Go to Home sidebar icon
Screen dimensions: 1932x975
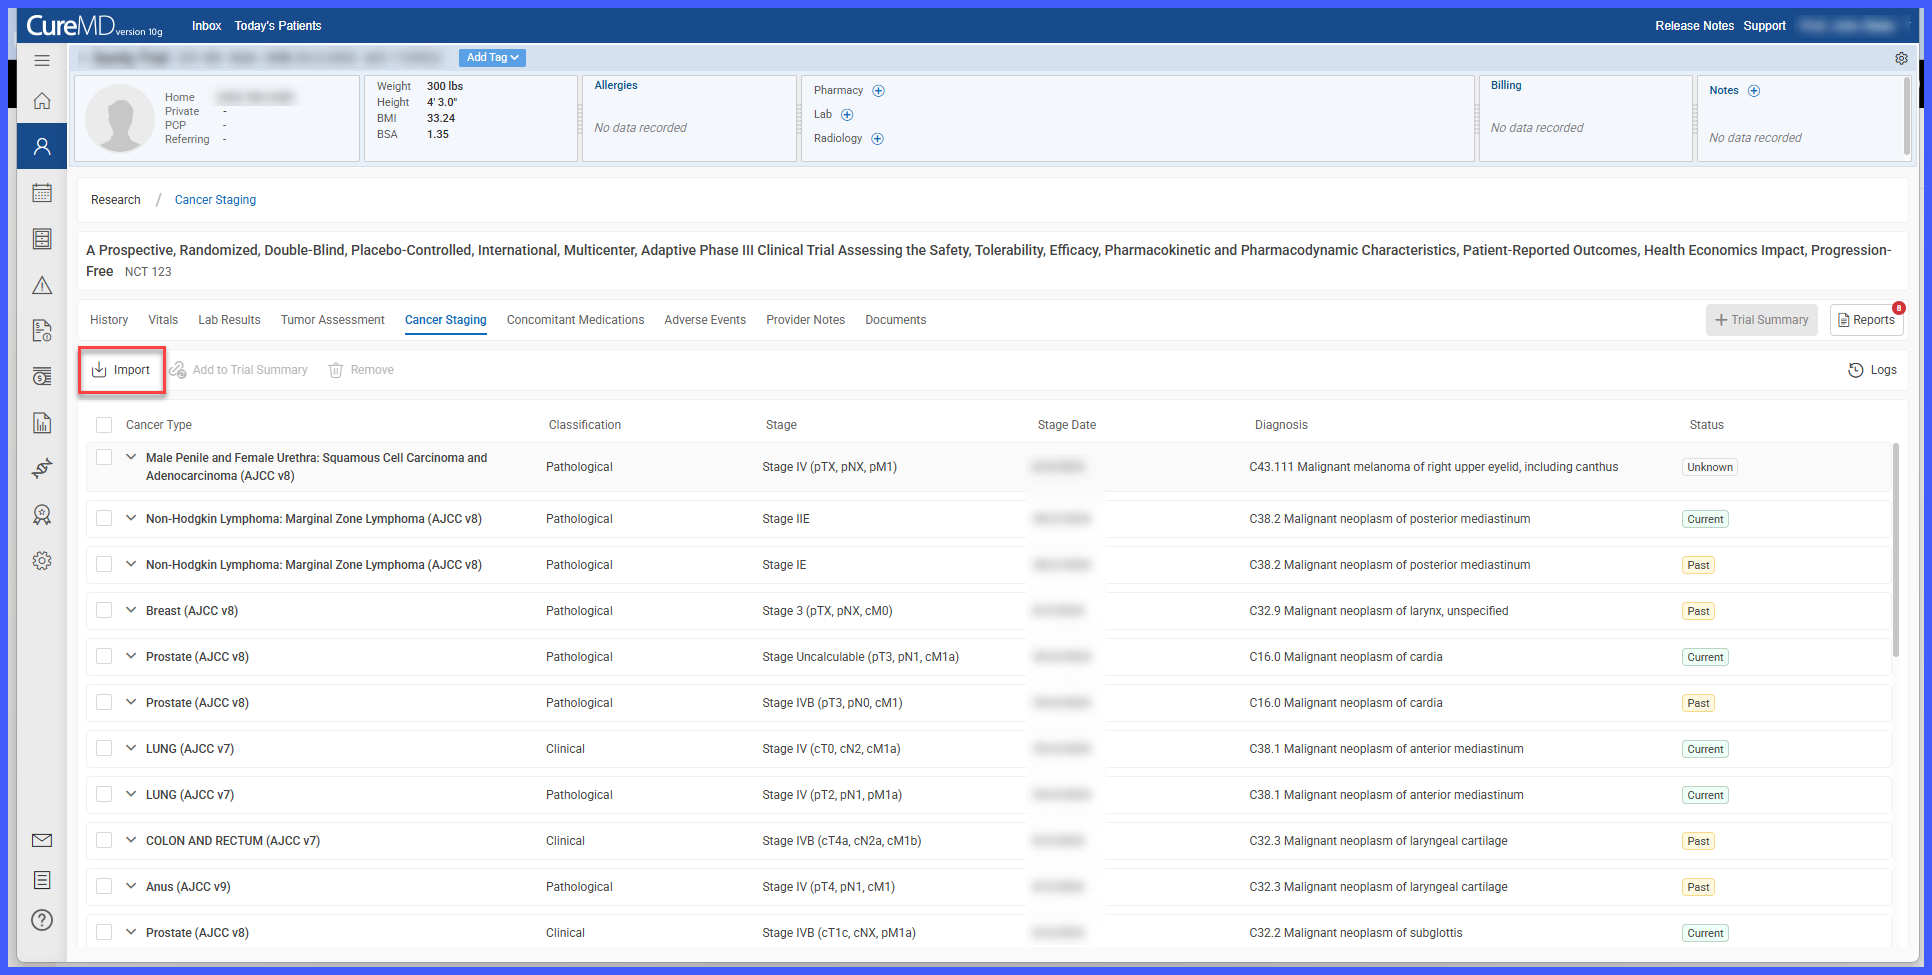[42, 101]
